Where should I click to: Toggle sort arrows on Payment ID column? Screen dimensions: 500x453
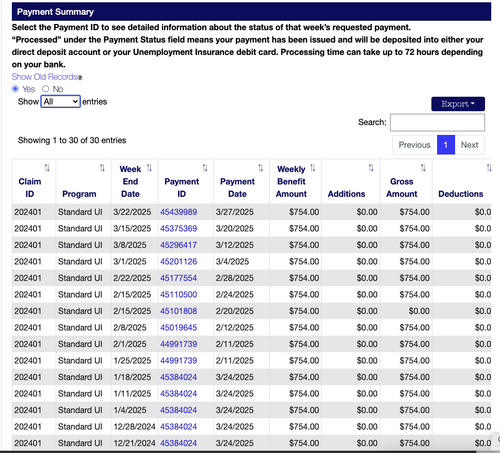click(x=205, y=168)
